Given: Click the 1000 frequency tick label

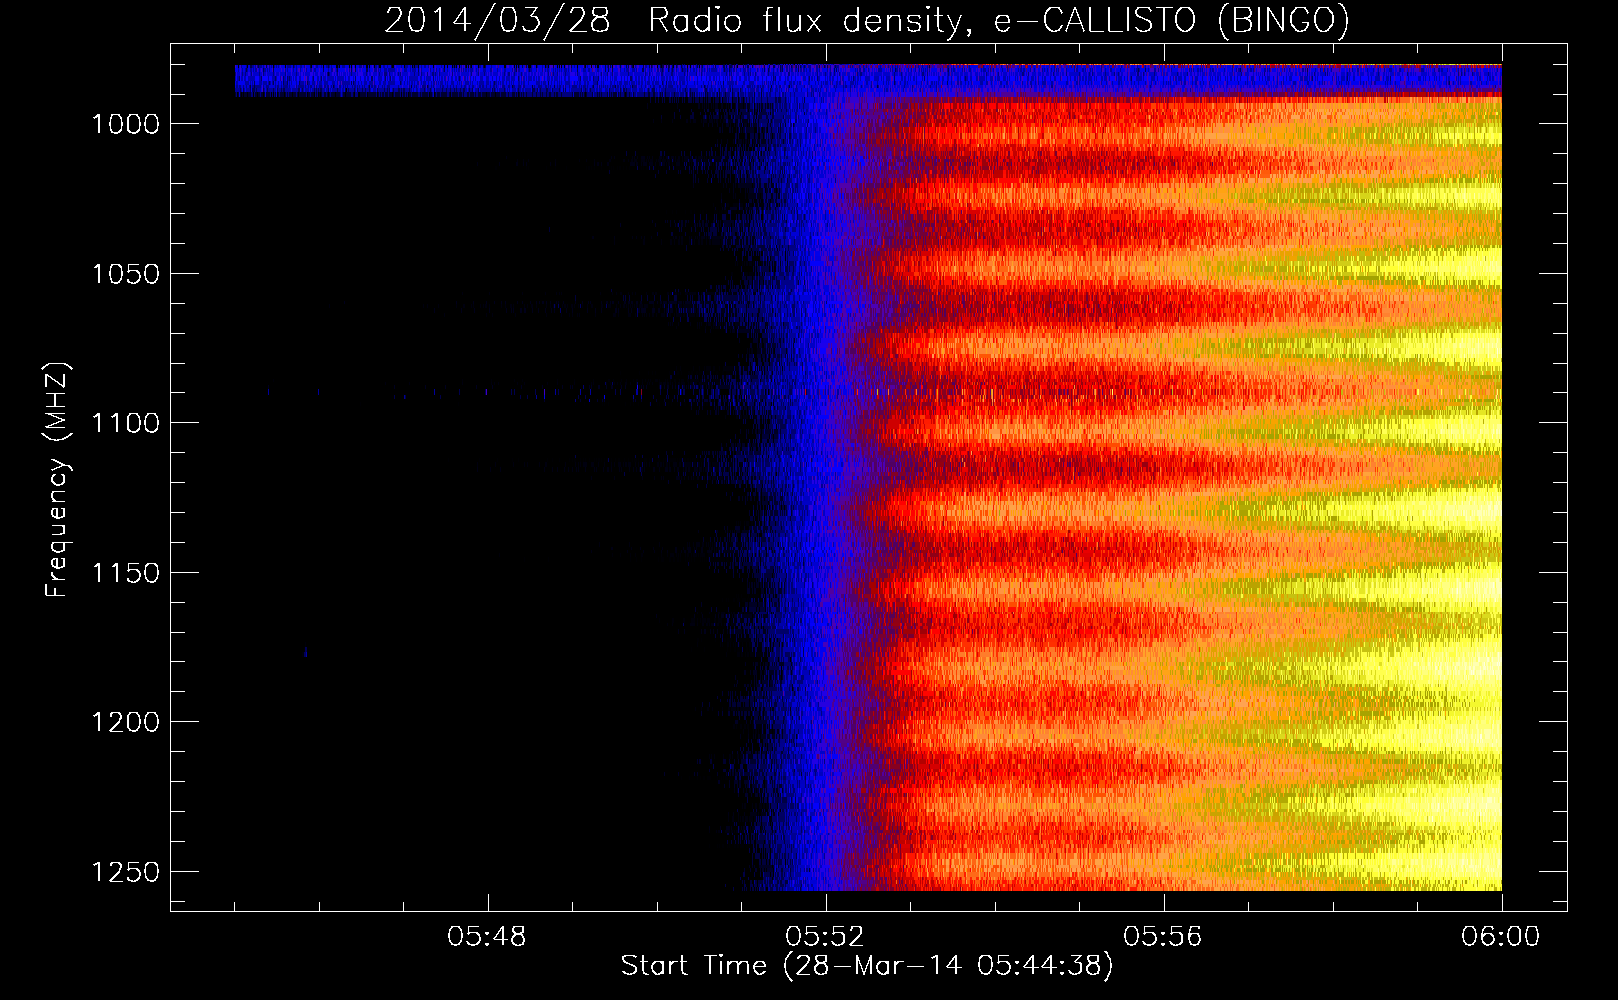Looking at the screenshot, I should pos(125,124).
